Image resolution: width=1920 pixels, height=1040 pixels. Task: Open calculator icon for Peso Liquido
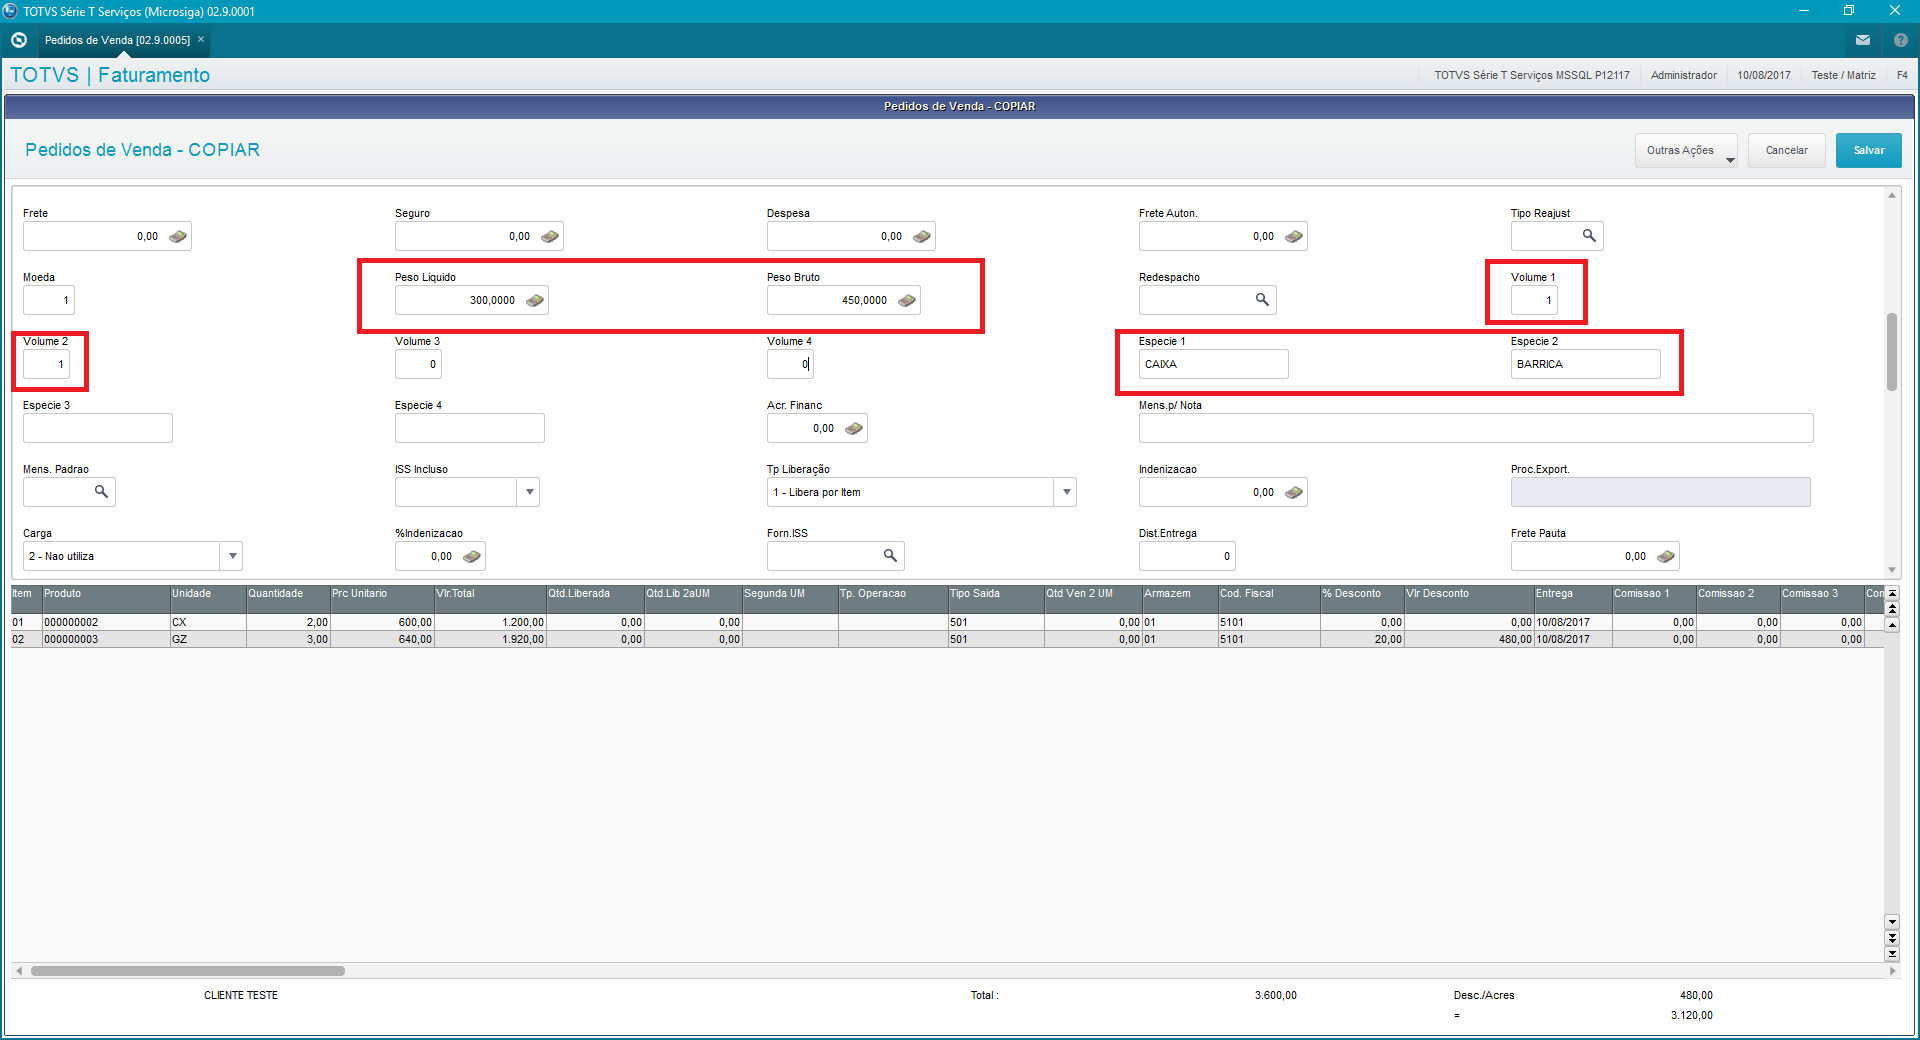(x=535, y=301)
